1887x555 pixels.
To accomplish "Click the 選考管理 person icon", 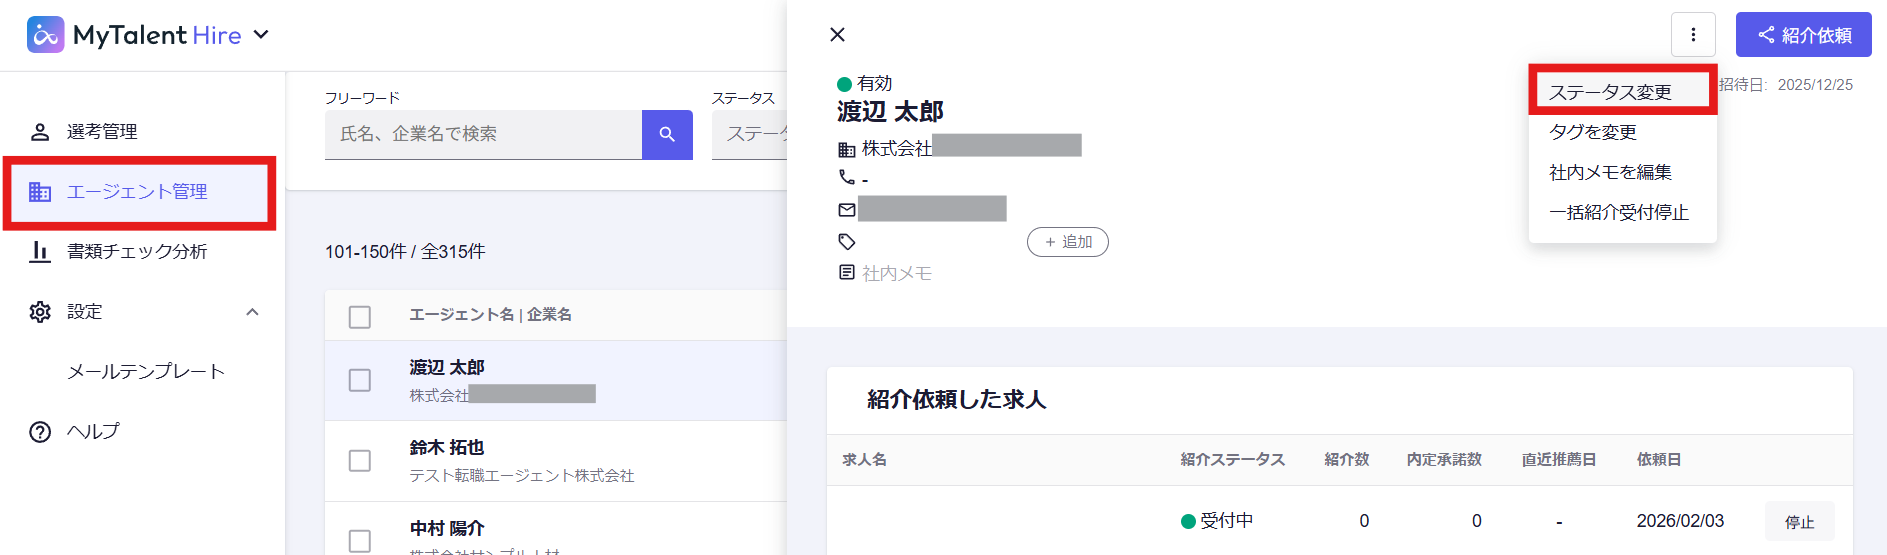I will [x=40, y=132].
